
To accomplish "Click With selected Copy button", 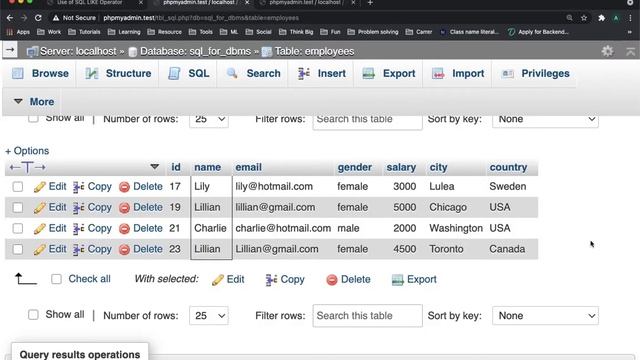I will (x=285, y=280).
